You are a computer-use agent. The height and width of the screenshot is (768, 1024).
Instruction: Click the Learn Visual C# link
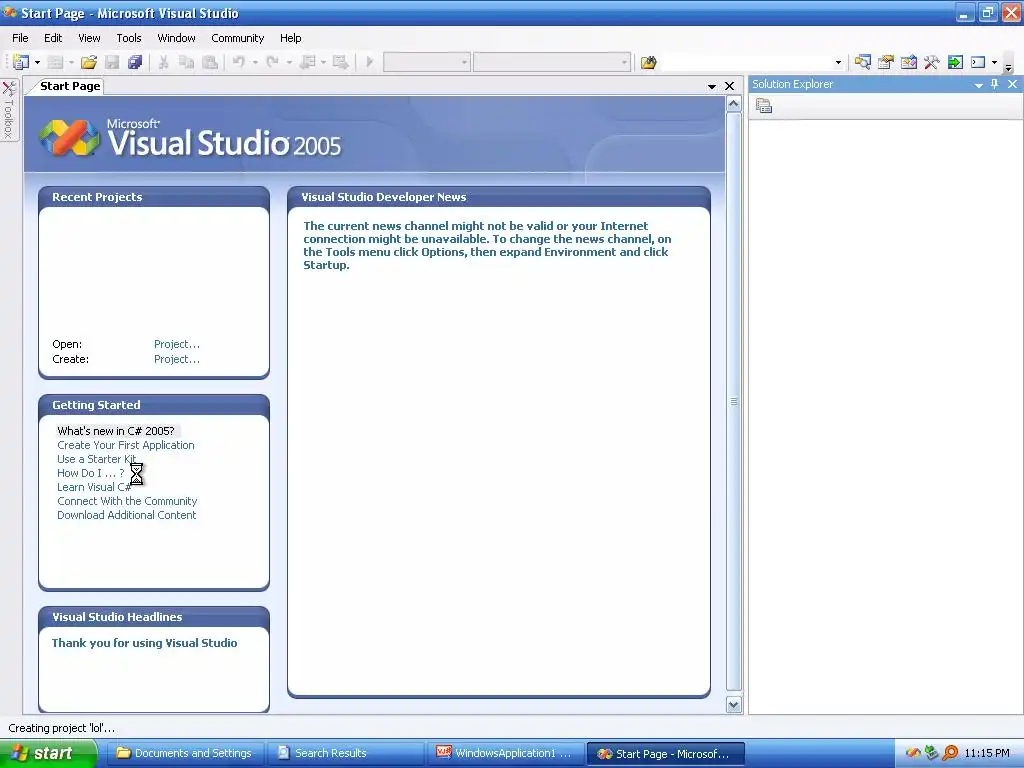point(95,487)
